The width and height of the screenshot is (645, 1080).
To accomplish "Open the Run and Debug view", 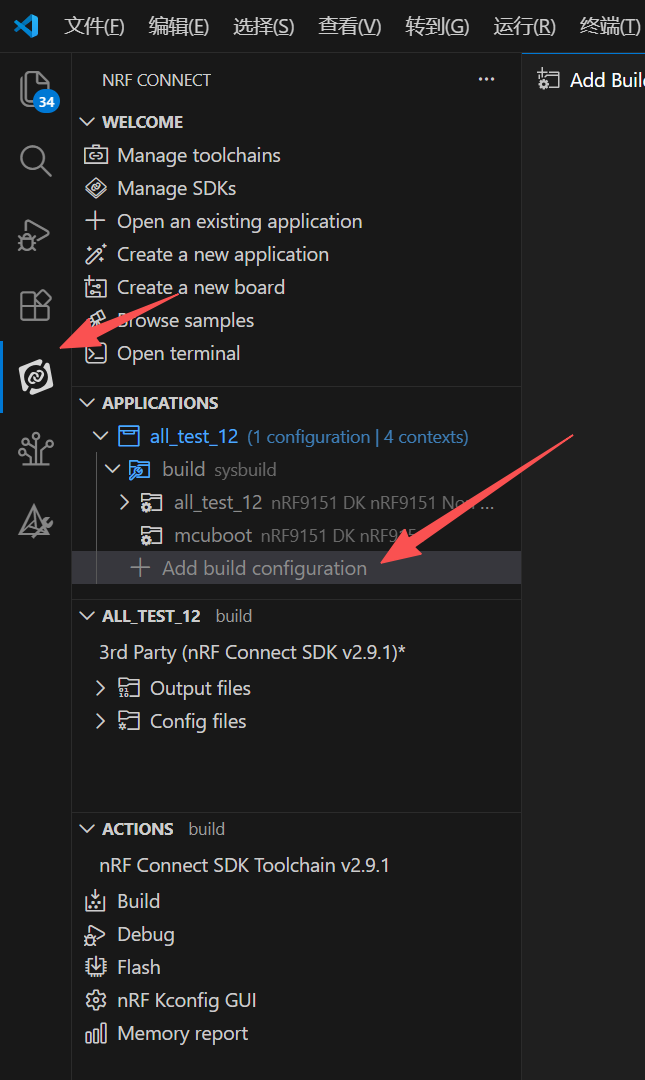I will pyautogui.click(x=34, y=235).
